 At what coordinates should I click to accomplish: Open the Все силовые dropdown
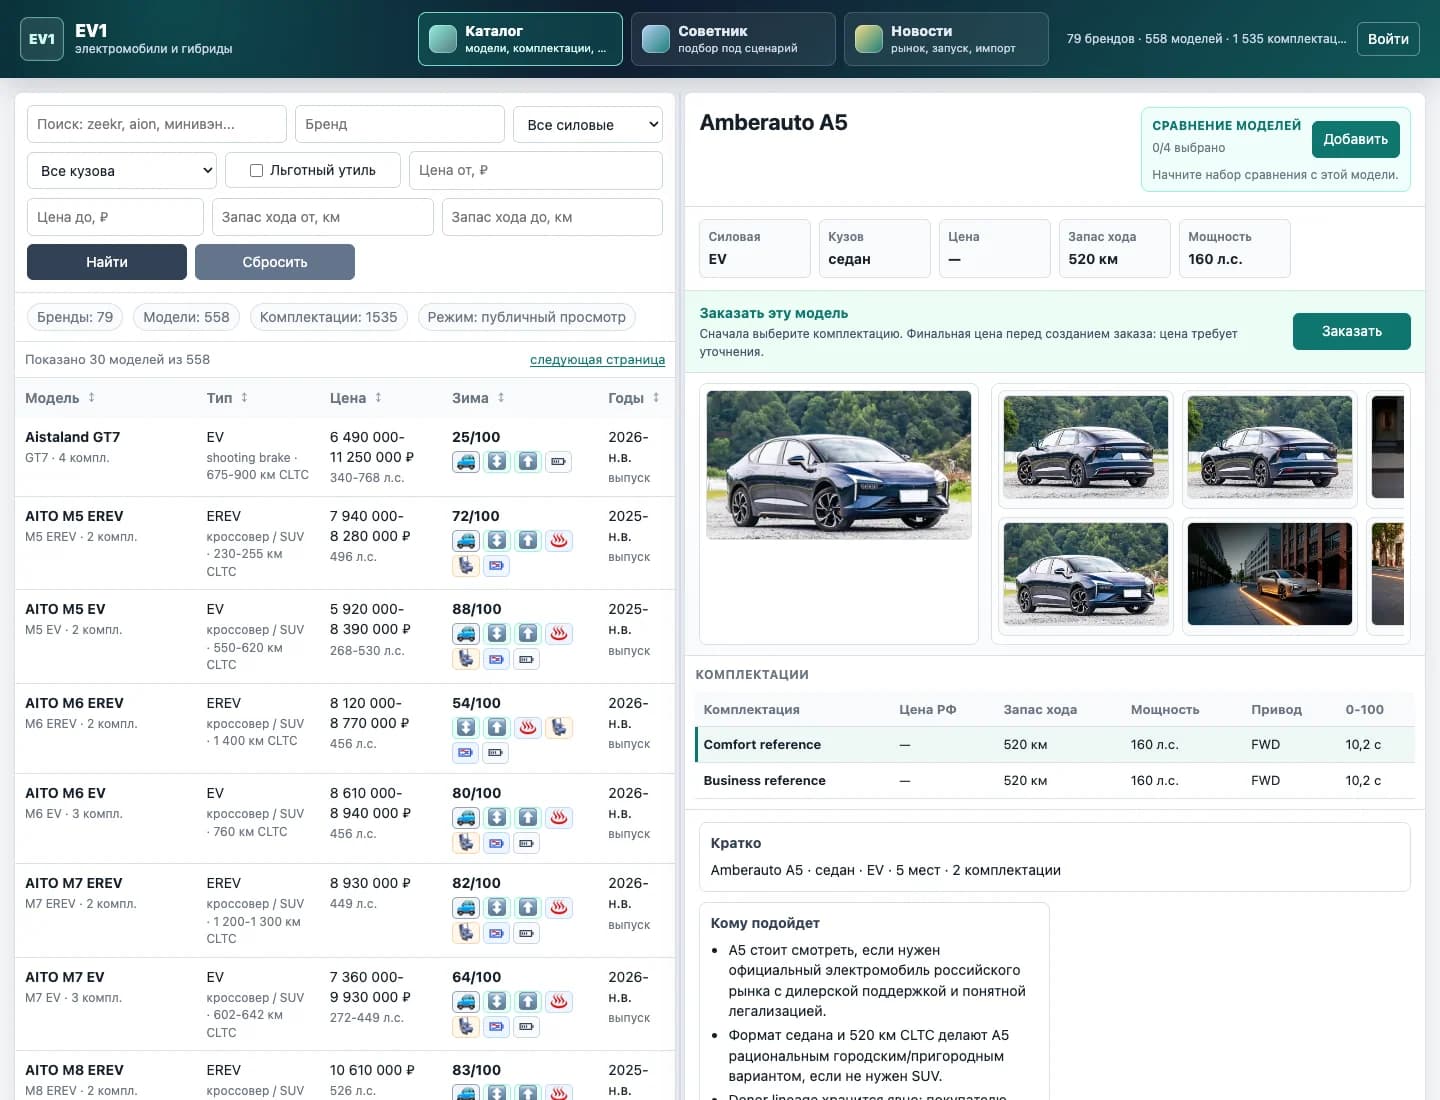(588, 124)
